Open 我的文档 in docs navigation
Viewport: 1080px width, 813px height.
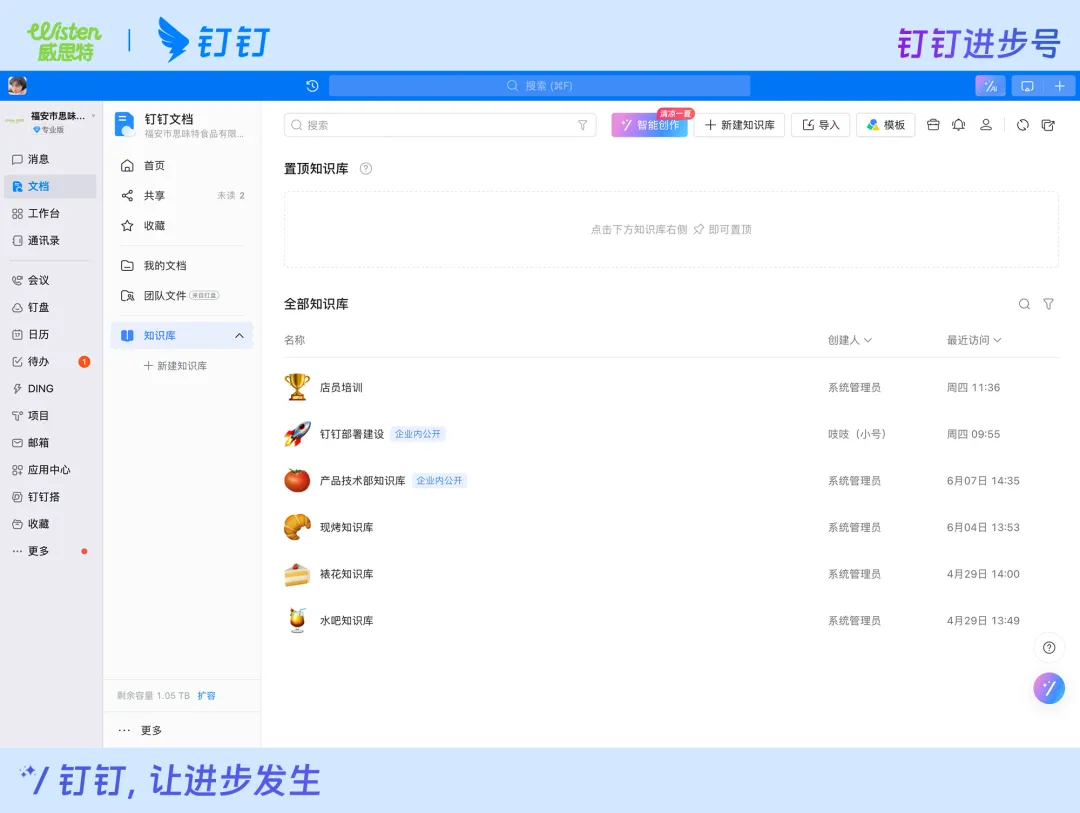[x=183, y=265]
